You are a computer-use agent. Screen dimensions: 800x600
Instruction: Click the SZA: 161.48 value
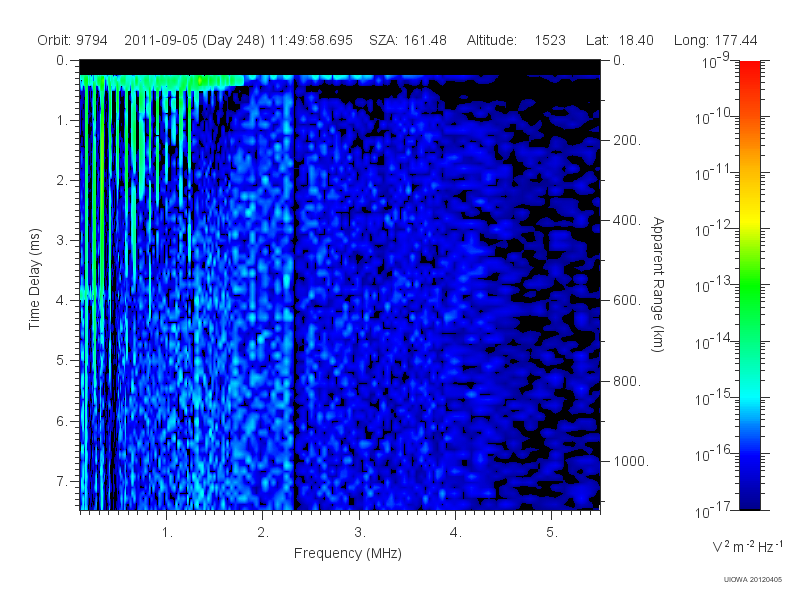(x=408, y=40)
